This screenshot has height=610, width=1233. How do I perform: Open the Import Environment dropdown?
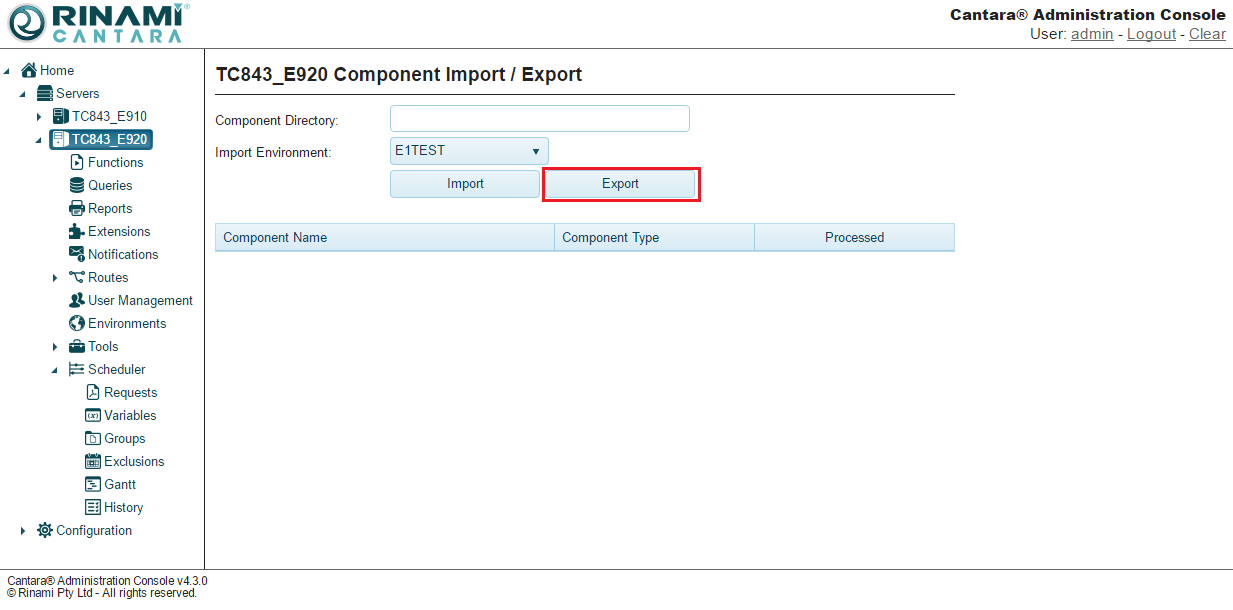(469, 151)
